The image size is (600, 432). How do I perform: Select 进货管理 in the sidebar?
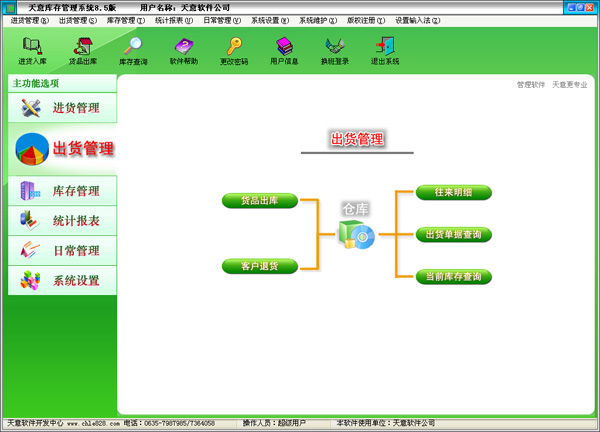pyautogui.click(x=62, y=108)
